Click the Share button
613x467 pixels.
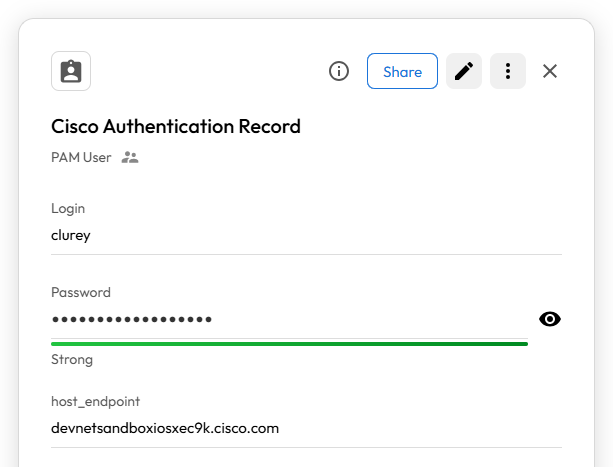[402, 71]
